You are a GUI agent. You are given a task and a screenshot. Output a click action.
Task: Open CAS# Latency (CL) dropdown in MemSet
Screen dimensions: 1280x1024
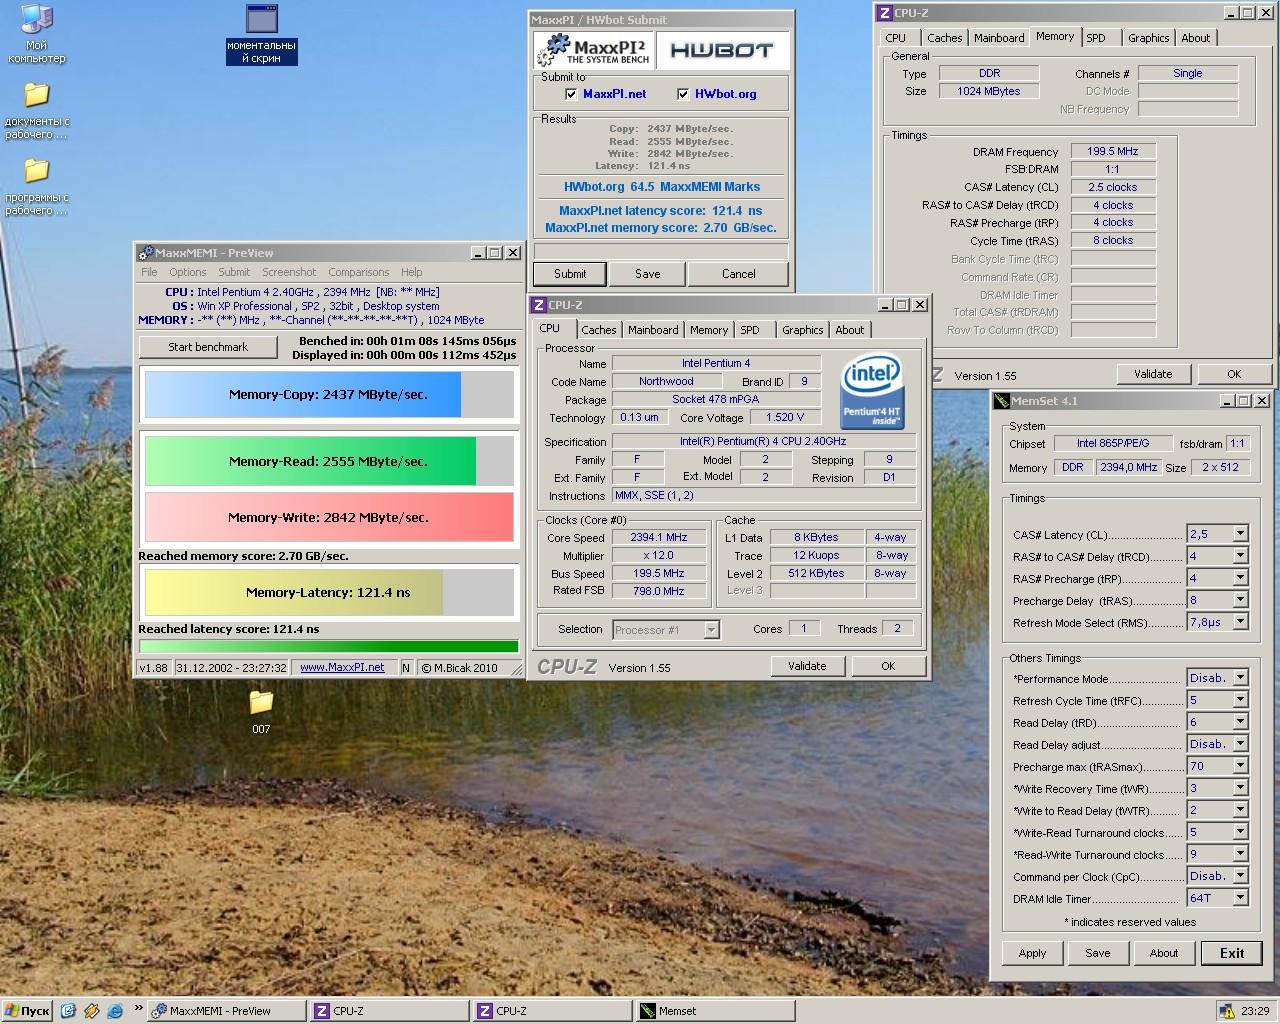[x=1240, y=534]
